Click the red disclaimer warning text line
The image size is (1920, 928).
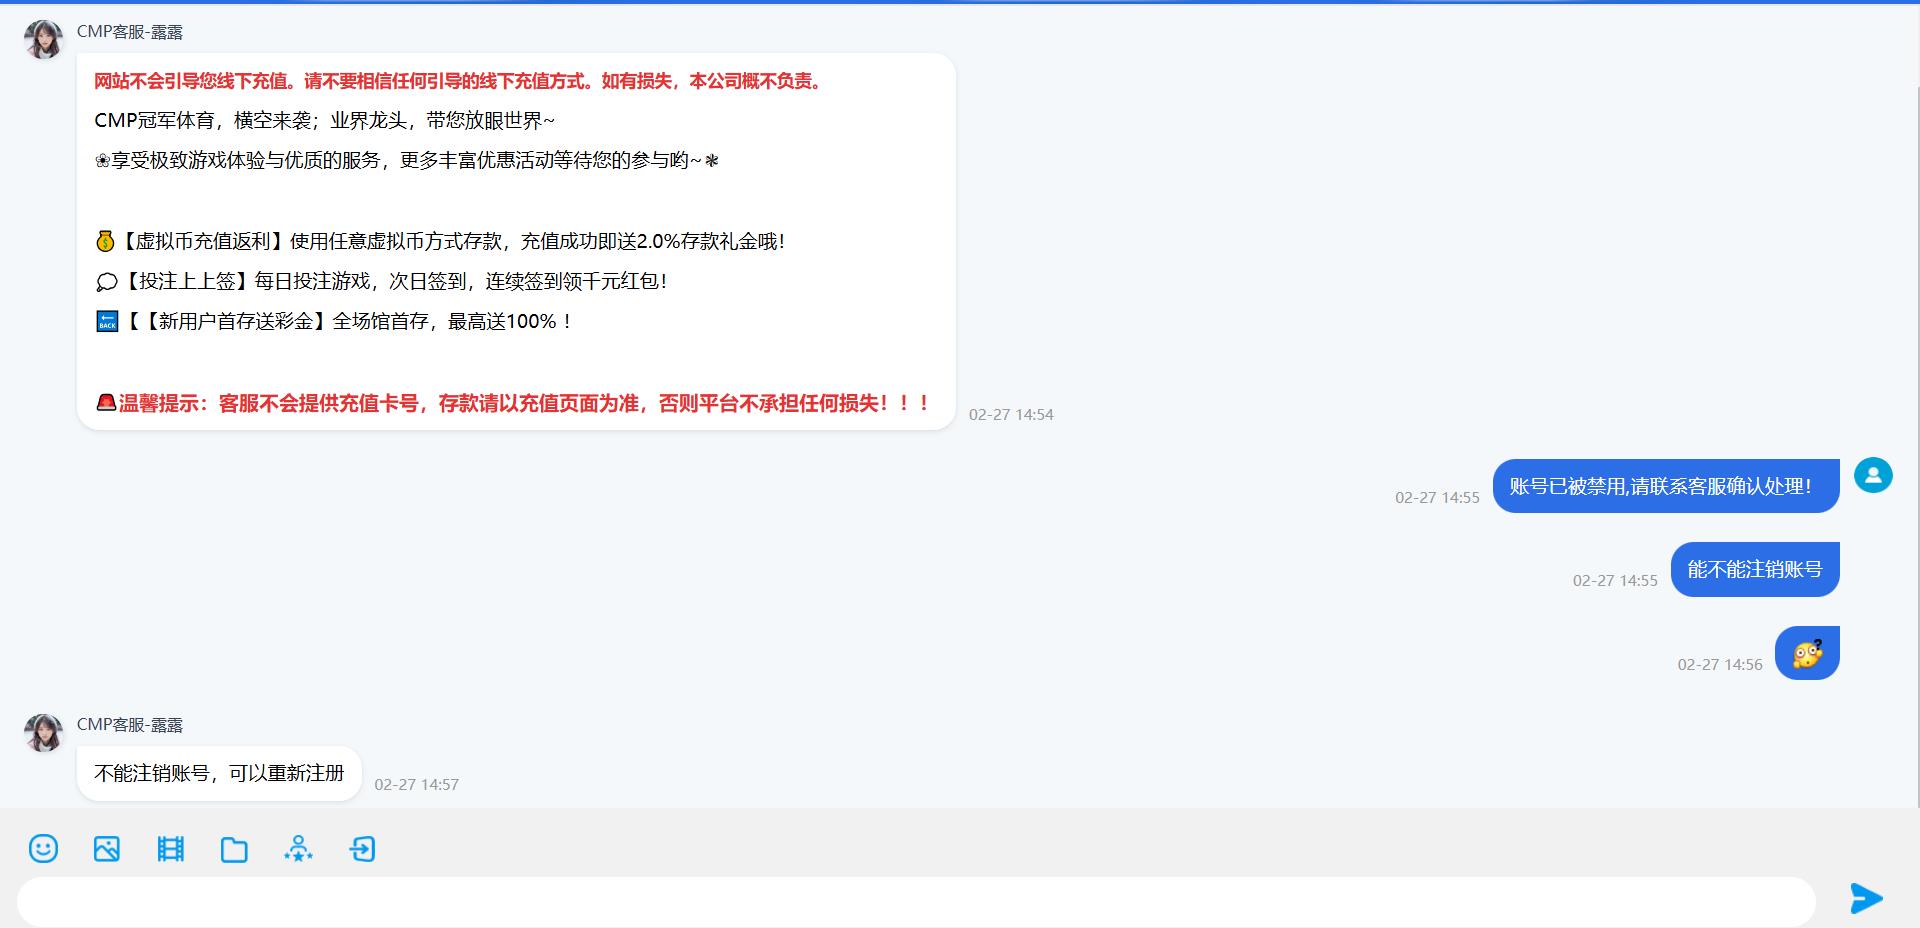pyautogui.click(x=458, y=81)
